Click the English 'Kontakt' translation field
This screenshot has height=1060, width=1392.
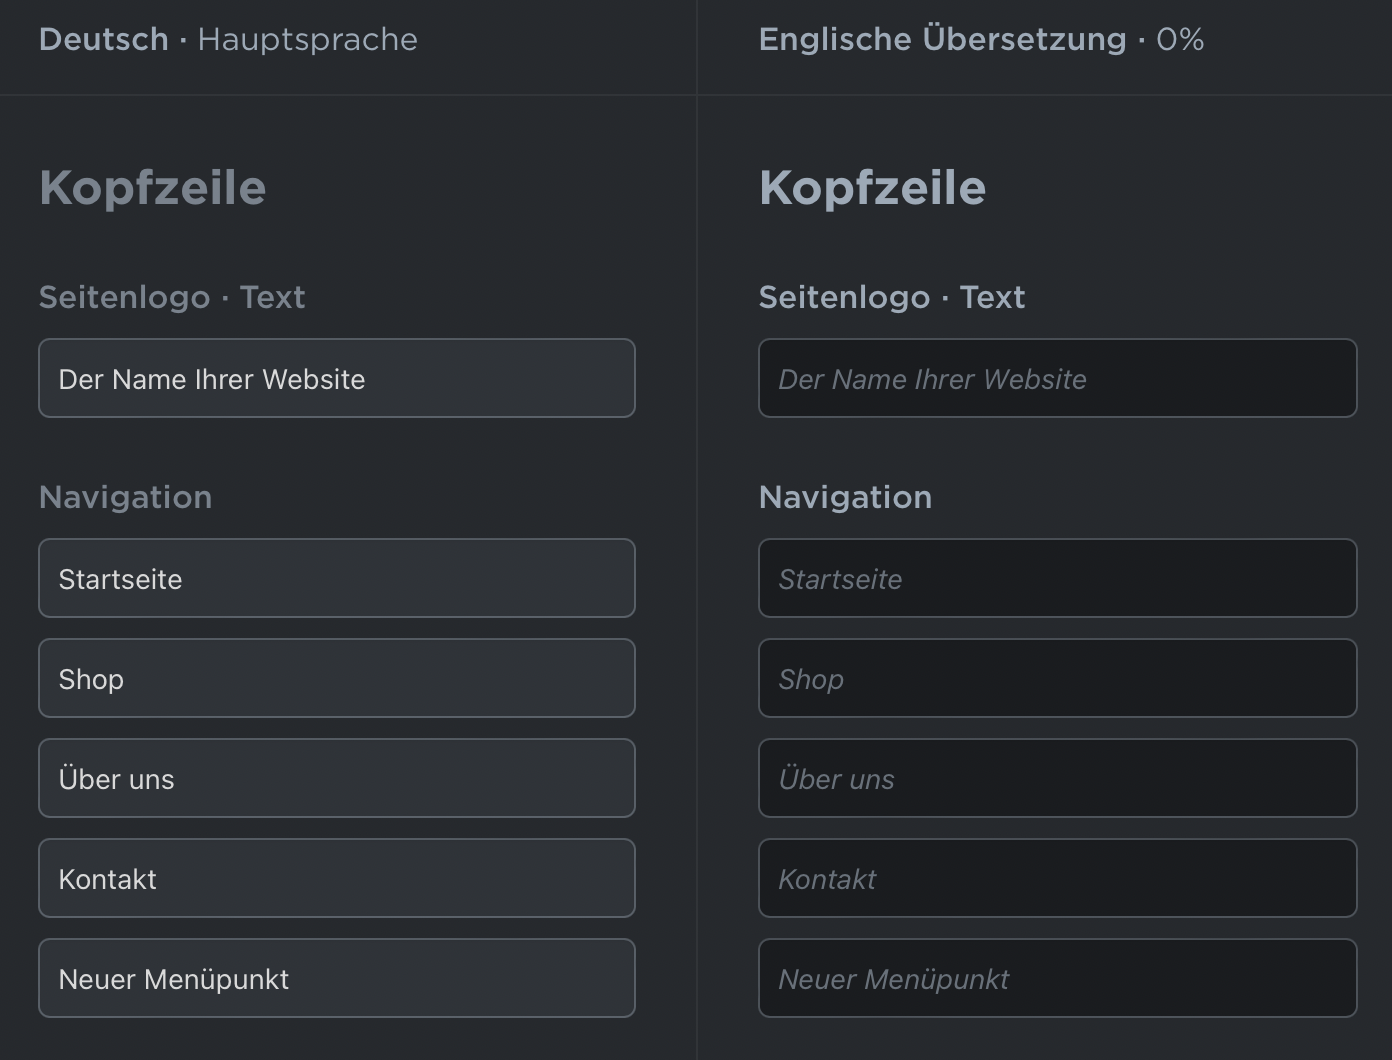[x=1058, y=878]
